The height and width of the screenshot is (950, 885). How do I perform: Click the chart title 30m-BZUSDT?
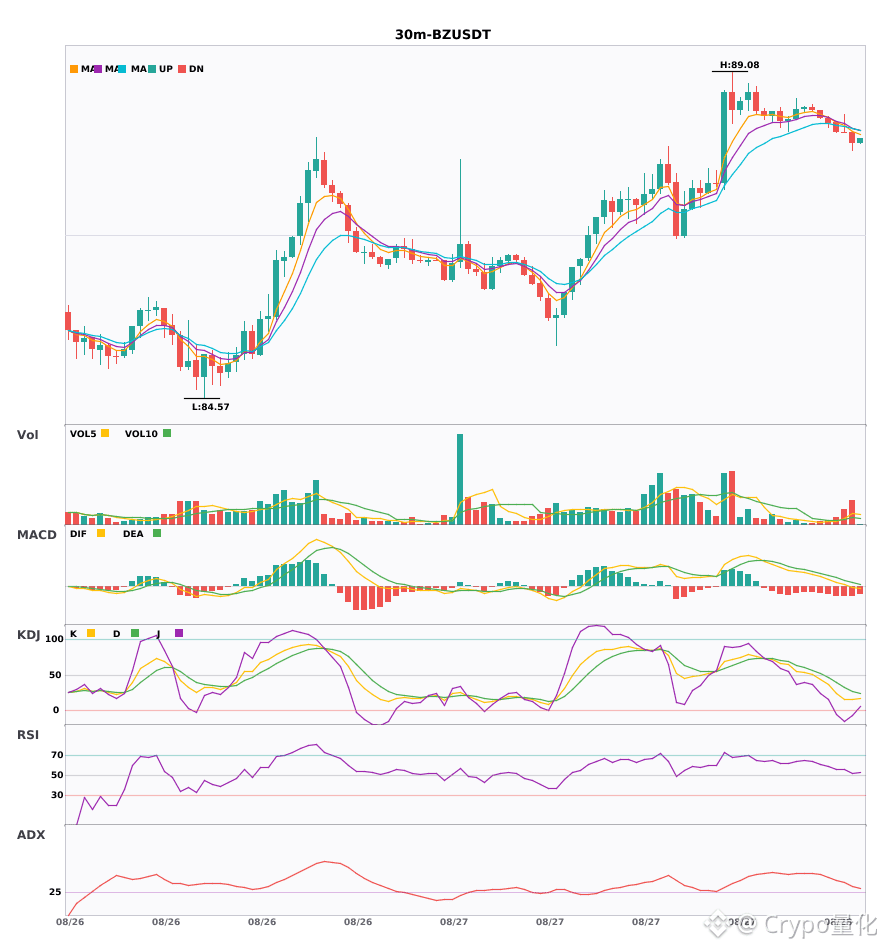(442, 35)
